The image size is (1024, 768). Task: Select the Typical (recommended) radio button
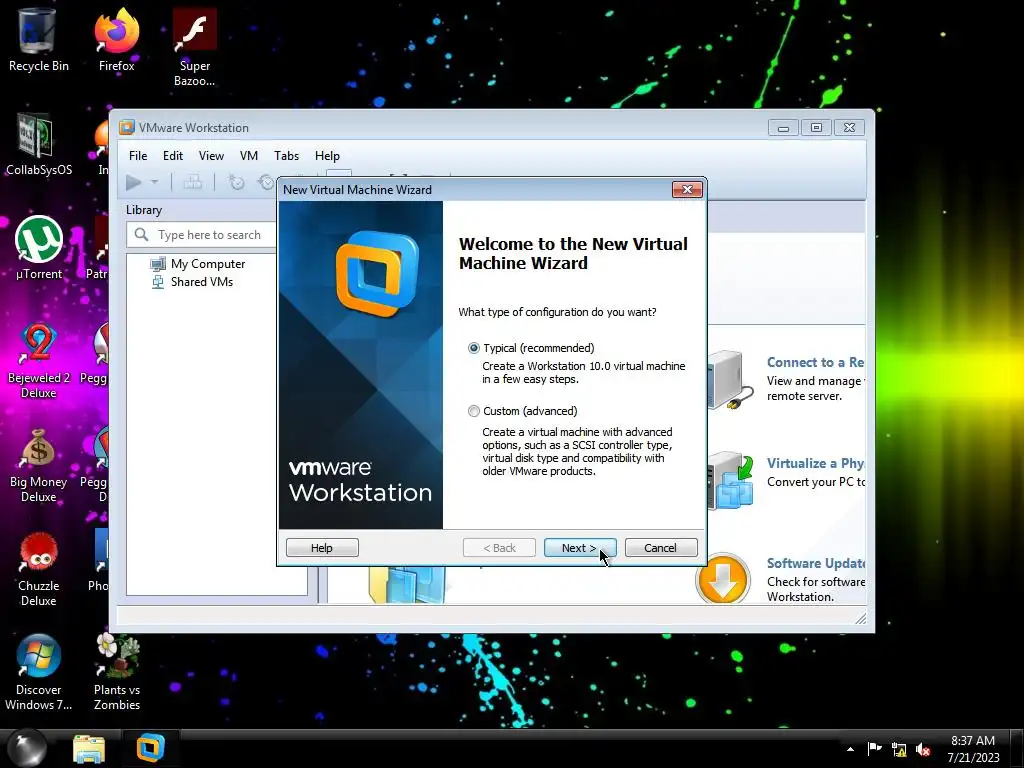473,348
